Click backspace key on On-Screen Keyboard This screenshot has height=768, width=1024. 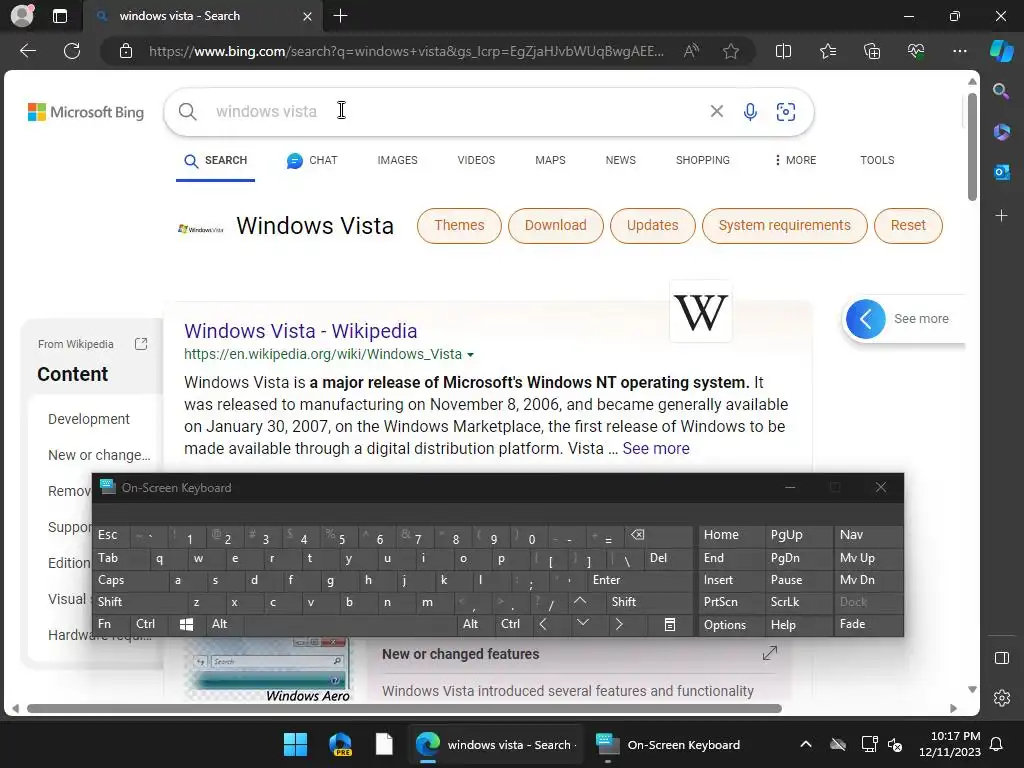658,535
